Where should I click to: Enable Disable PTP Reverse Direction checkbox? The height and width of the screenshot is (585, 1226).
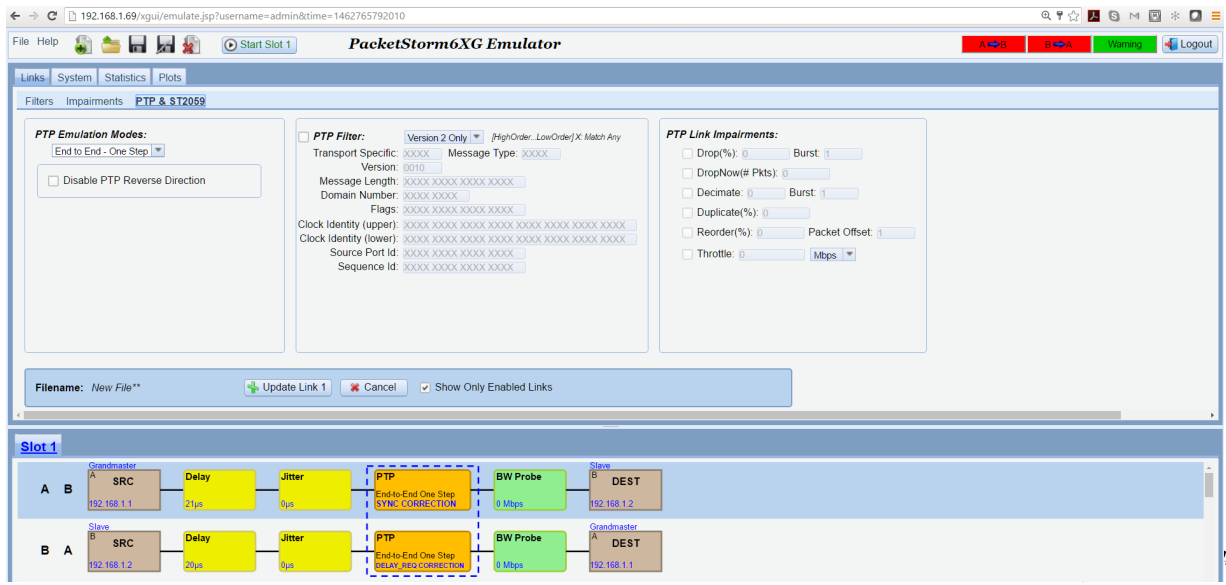point(53,181)
